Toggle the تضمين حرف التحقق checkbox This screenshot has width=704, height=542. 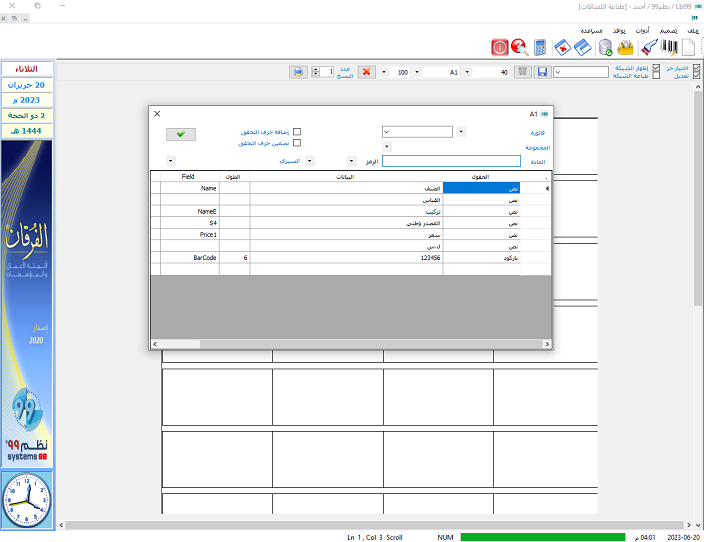pyautogui.click(x=296, y=143)
